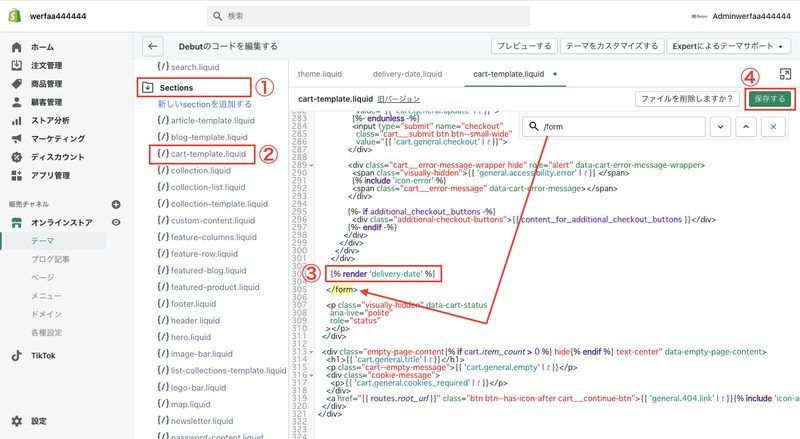Open cart-template.liquid in file list
The image size is (800, 439).
tap(208, 154)
